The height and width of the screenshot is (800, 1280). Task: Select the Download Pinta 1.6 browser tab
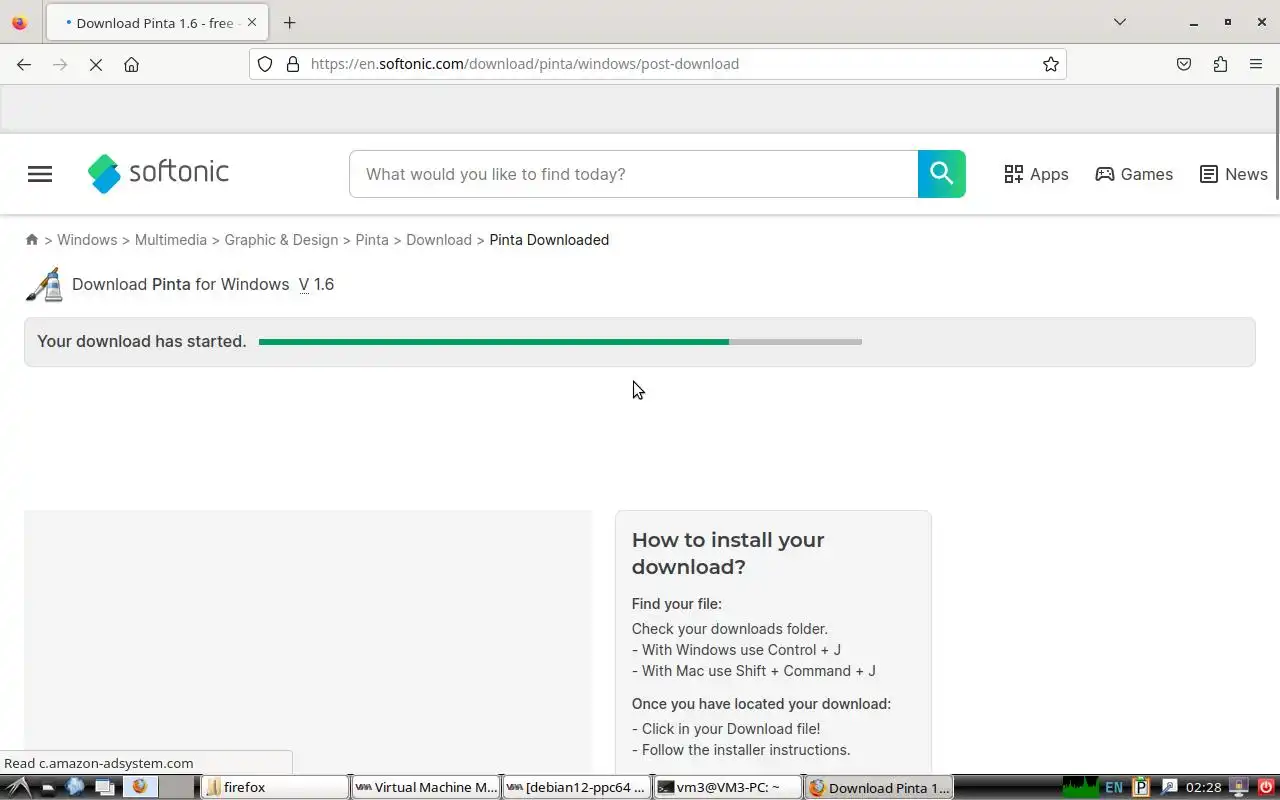[x=155, y=22]
